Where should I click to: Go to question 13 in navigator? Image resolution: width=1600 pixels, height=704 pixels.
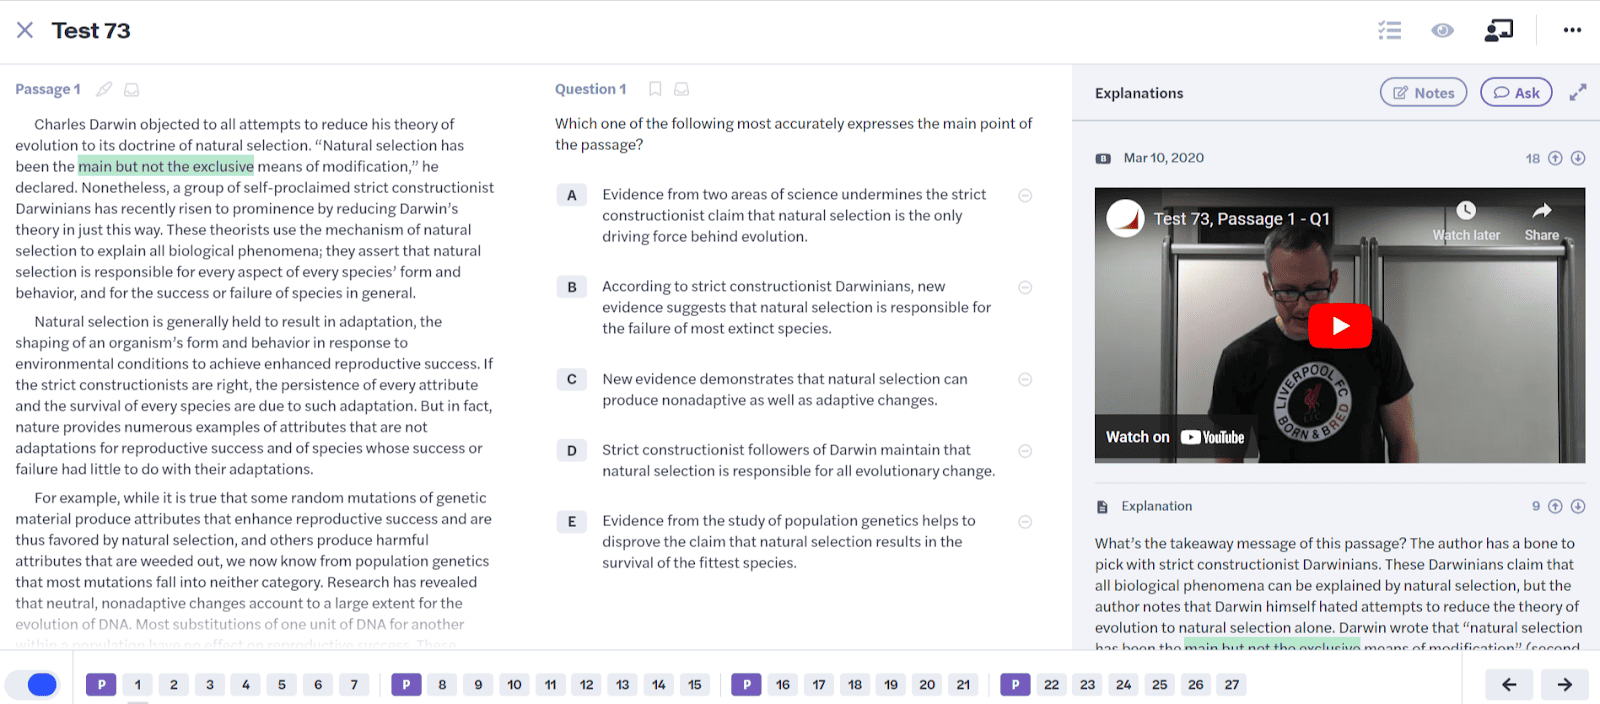(x=622, y=685)
